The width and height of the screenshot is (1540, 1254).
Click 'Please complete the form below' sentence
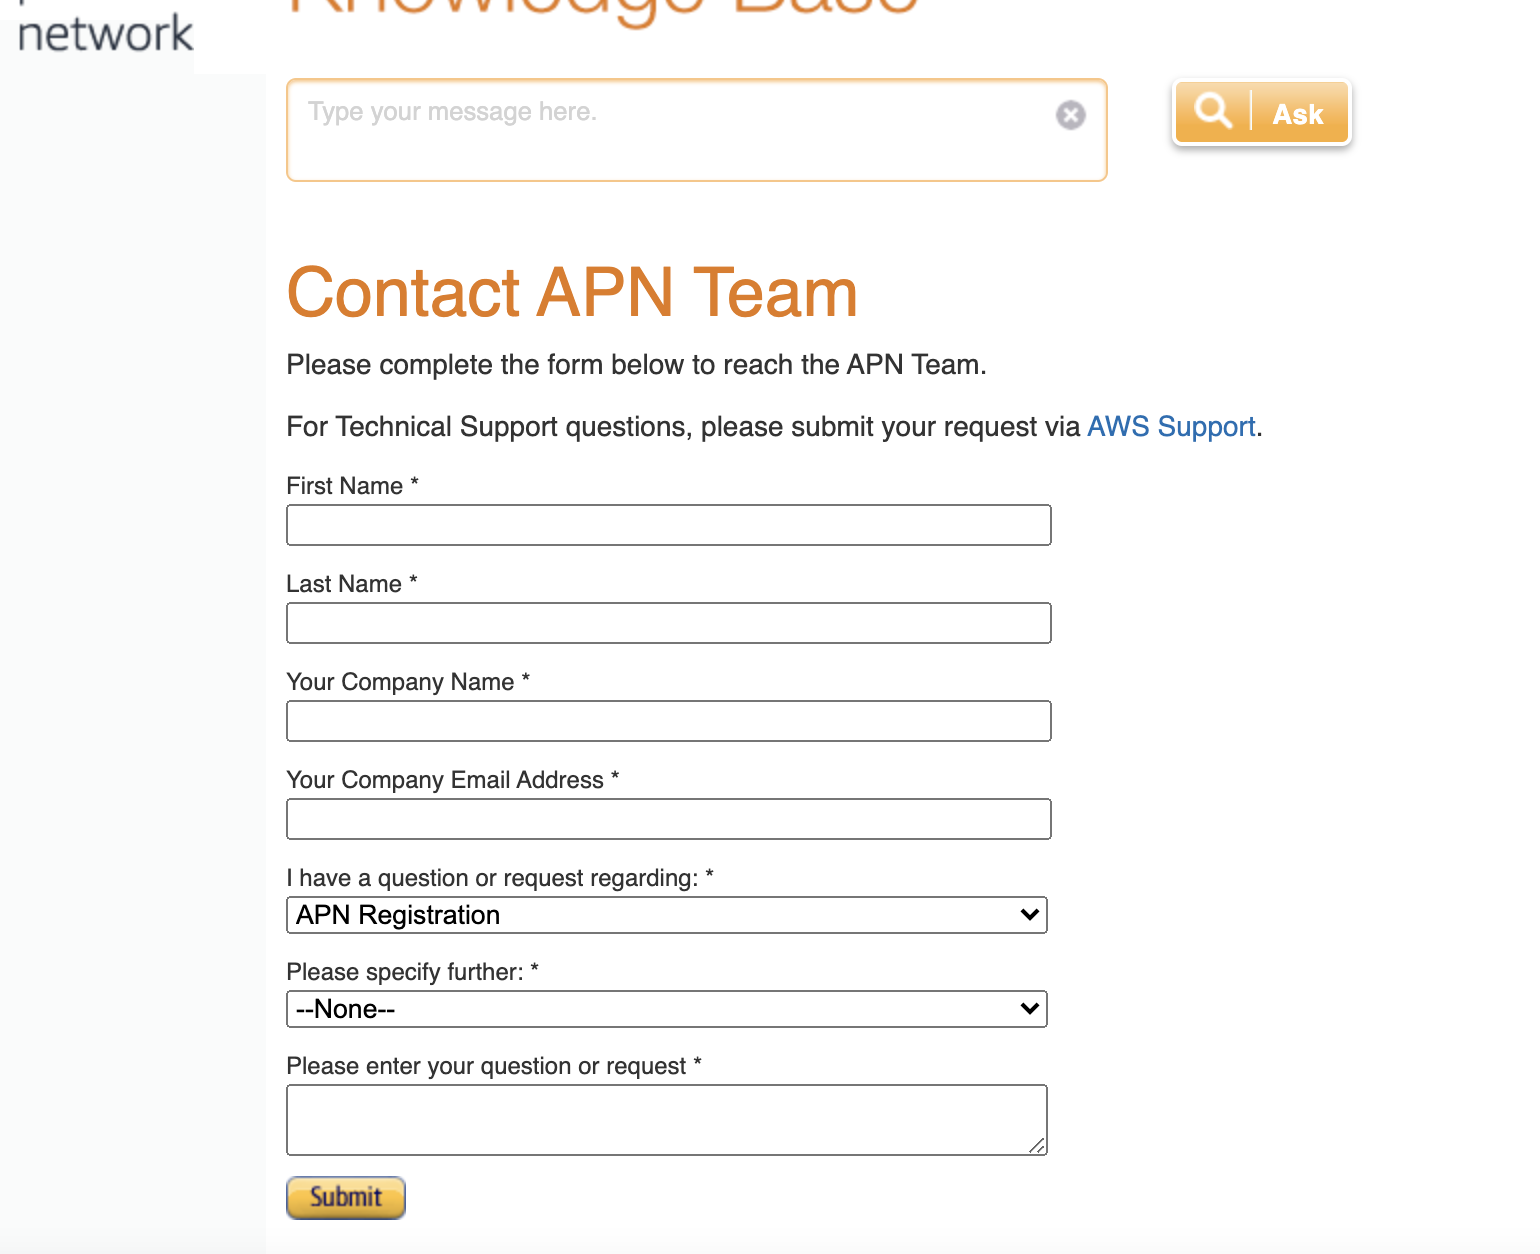coord(636,365)
